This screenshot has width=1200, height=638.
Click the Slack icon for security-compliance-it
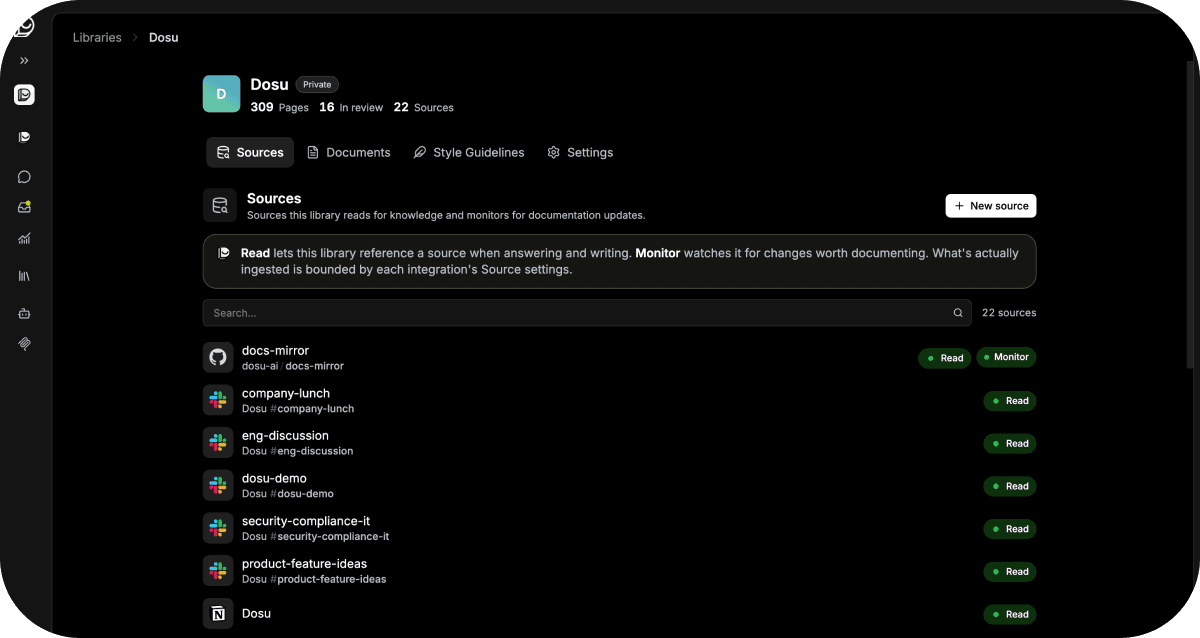218,528
